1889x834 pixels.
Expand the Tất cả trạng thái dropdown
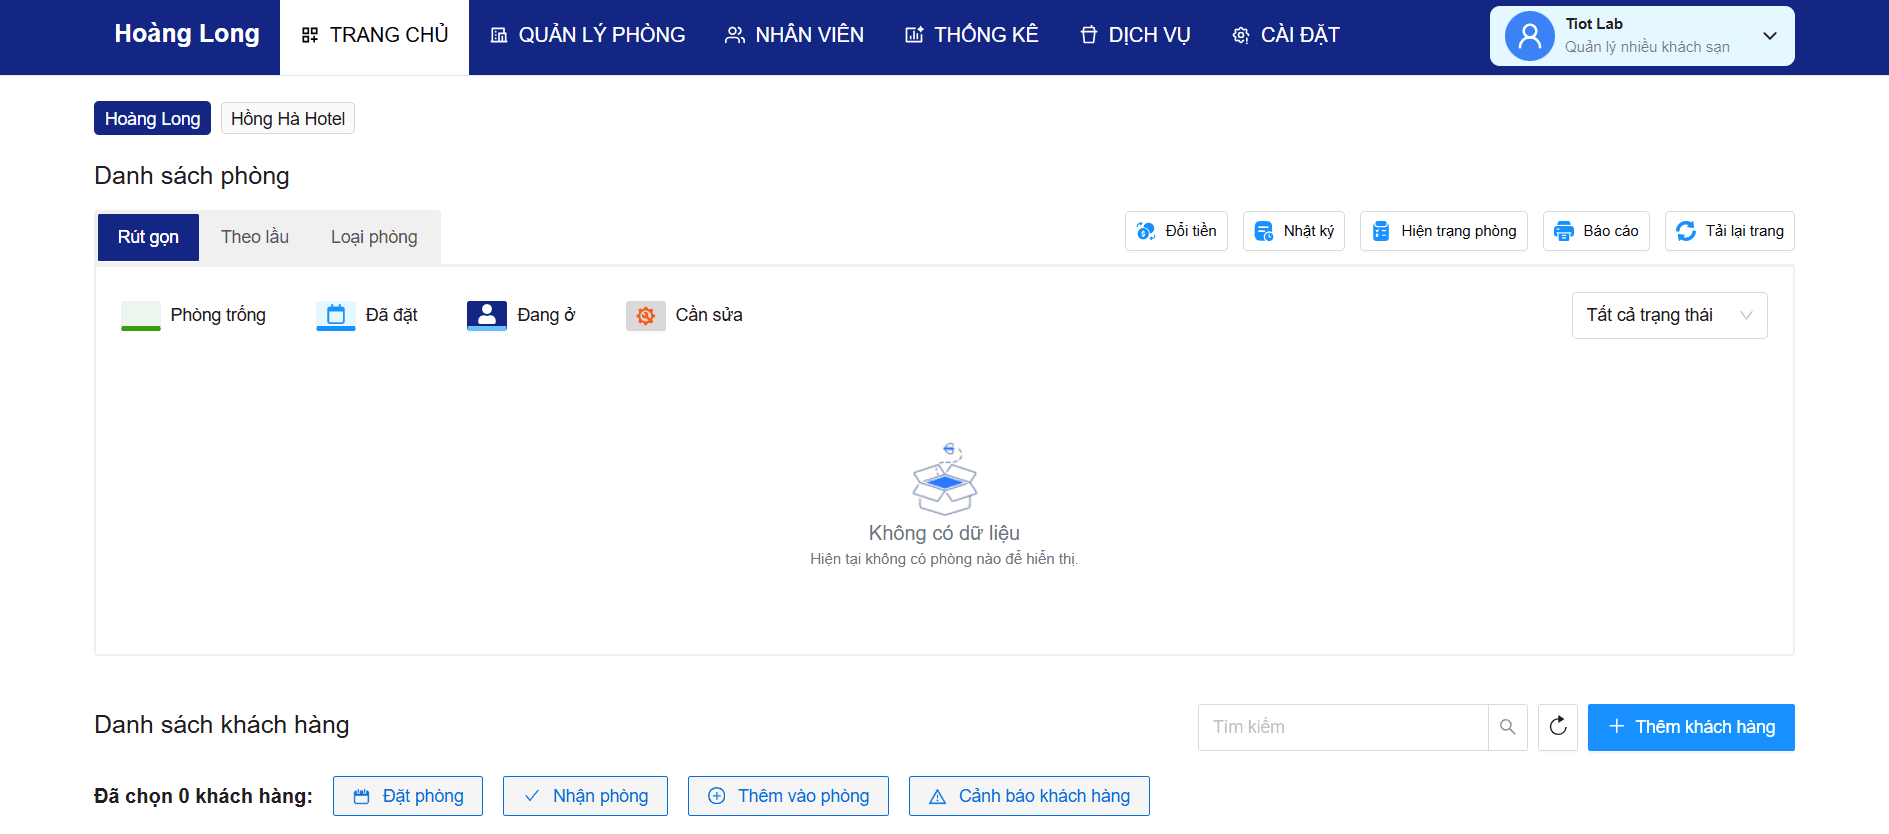click(x=1668, y=315)
